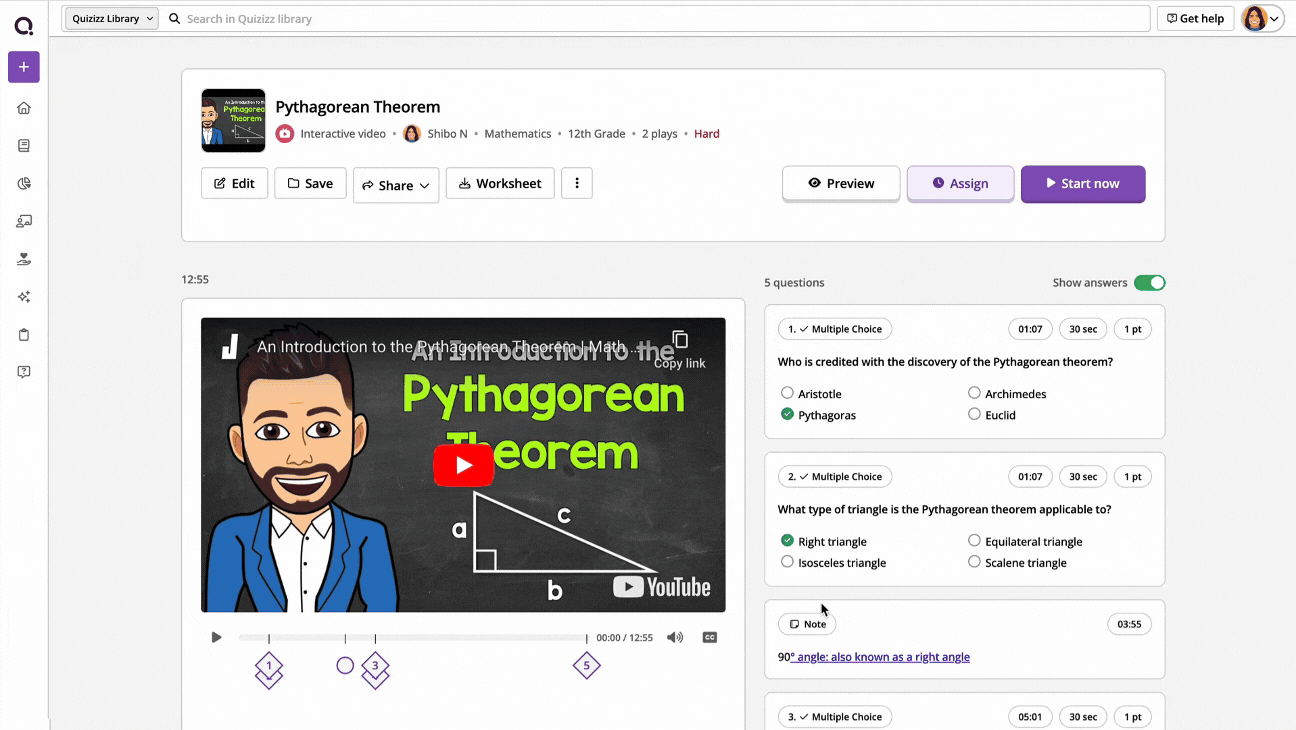Screen dimensions: 1296x730
Task: Click the channel logo on video corner
Action: tap(230, 347)
